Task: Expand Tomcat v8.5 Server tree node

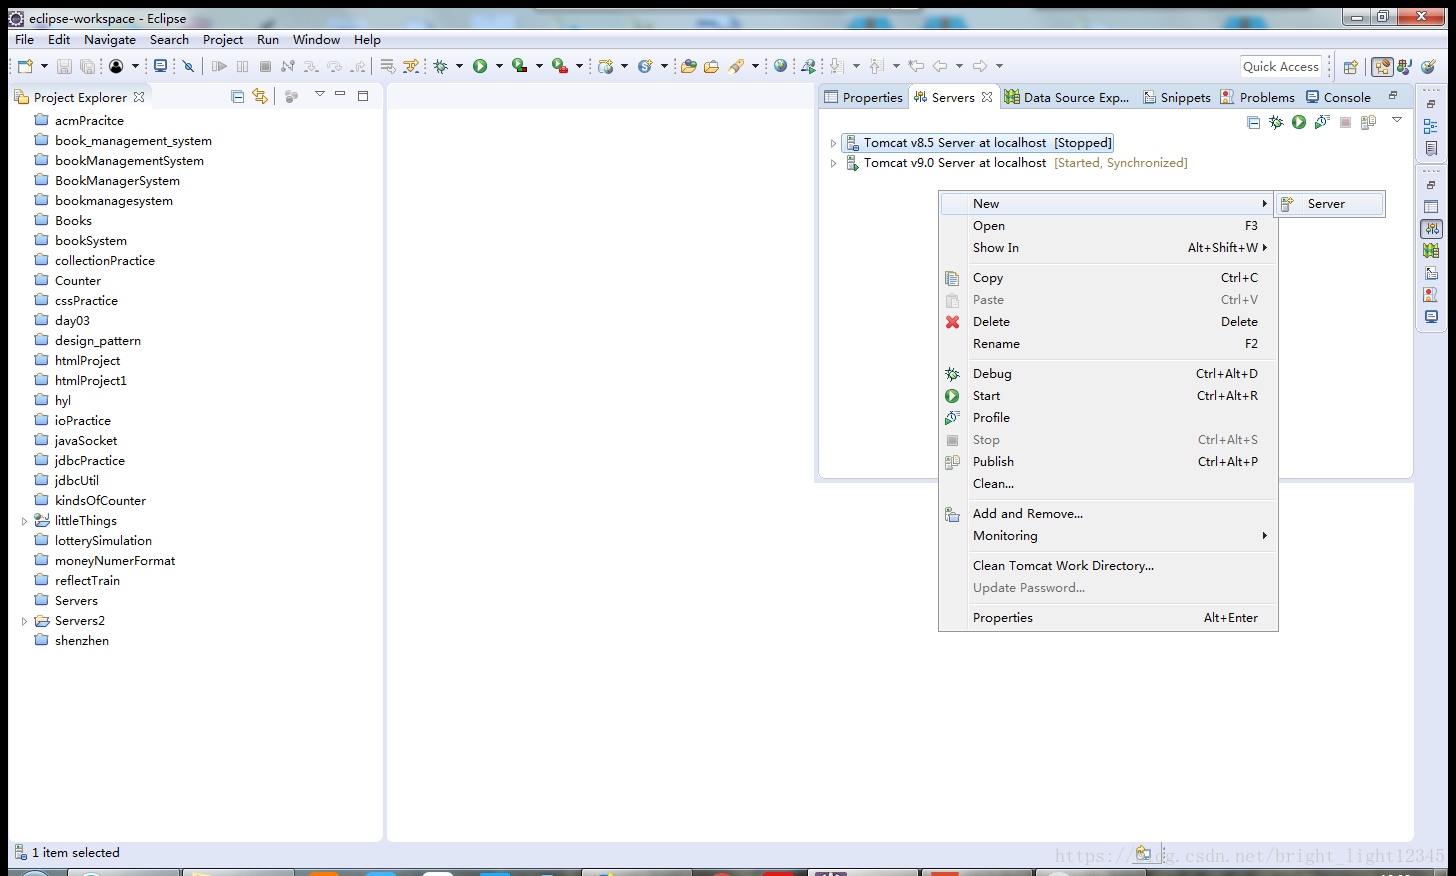Action: (x=833, y=143)
